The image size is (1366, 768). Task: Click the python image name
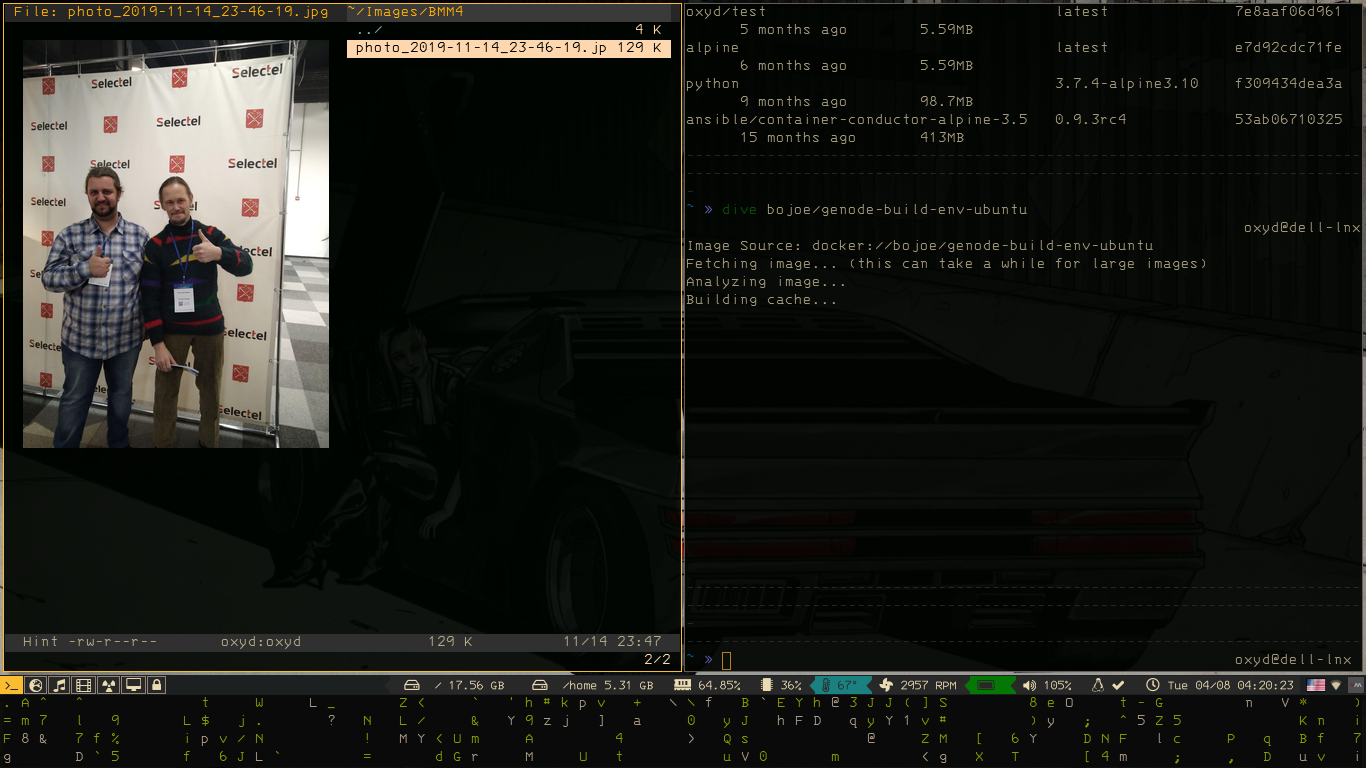[x=712, y=84]
